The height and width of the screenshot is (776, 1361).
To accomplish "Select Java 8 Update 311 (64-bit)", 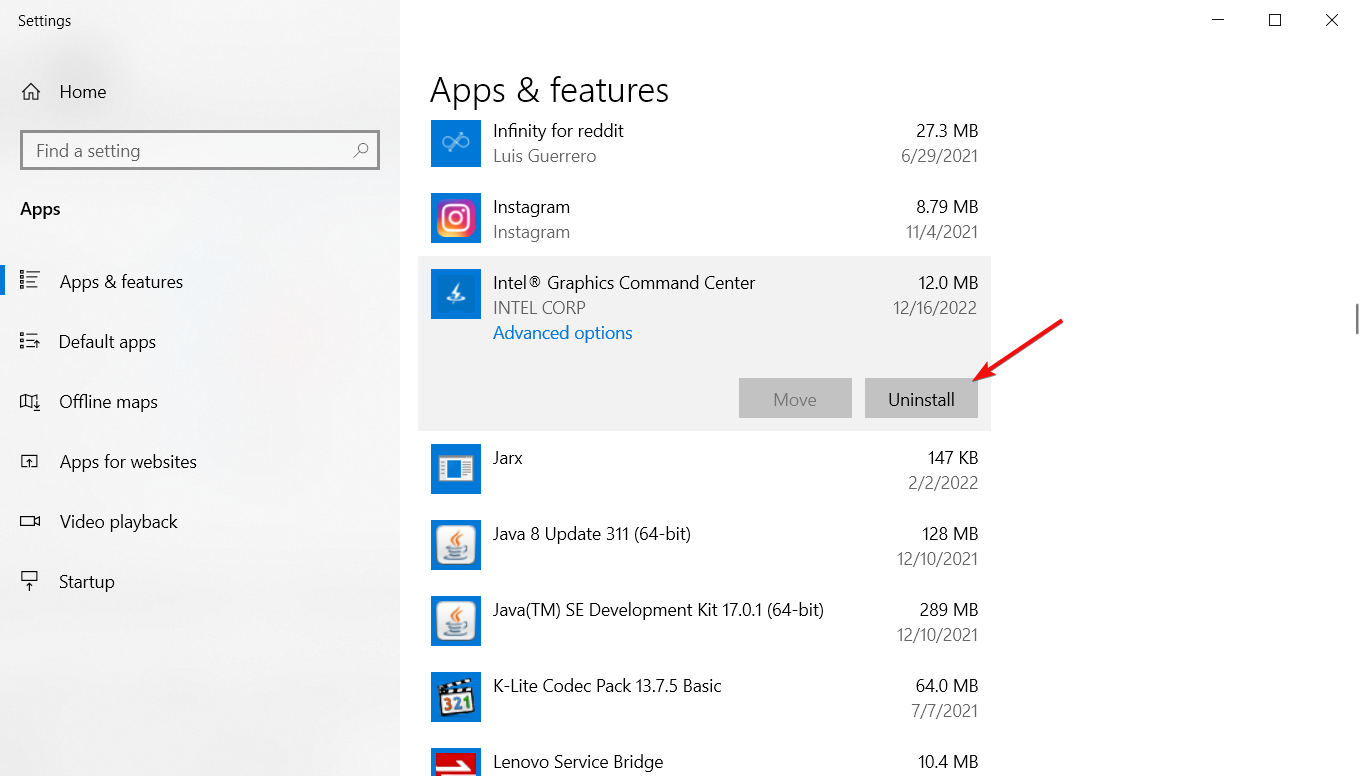I will coord(592,534).
